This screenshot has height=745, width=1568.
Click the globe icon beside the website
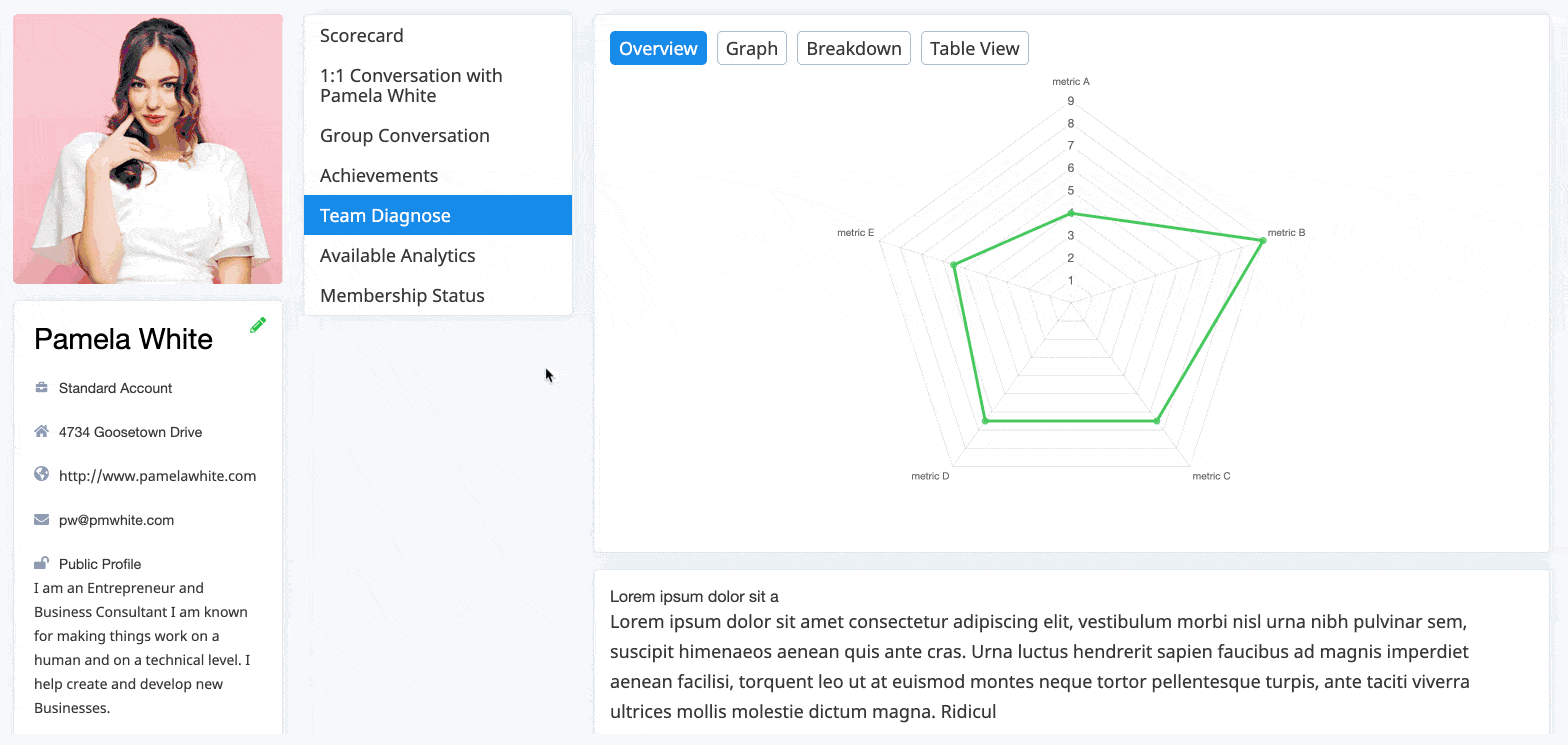tap(41, 475)
